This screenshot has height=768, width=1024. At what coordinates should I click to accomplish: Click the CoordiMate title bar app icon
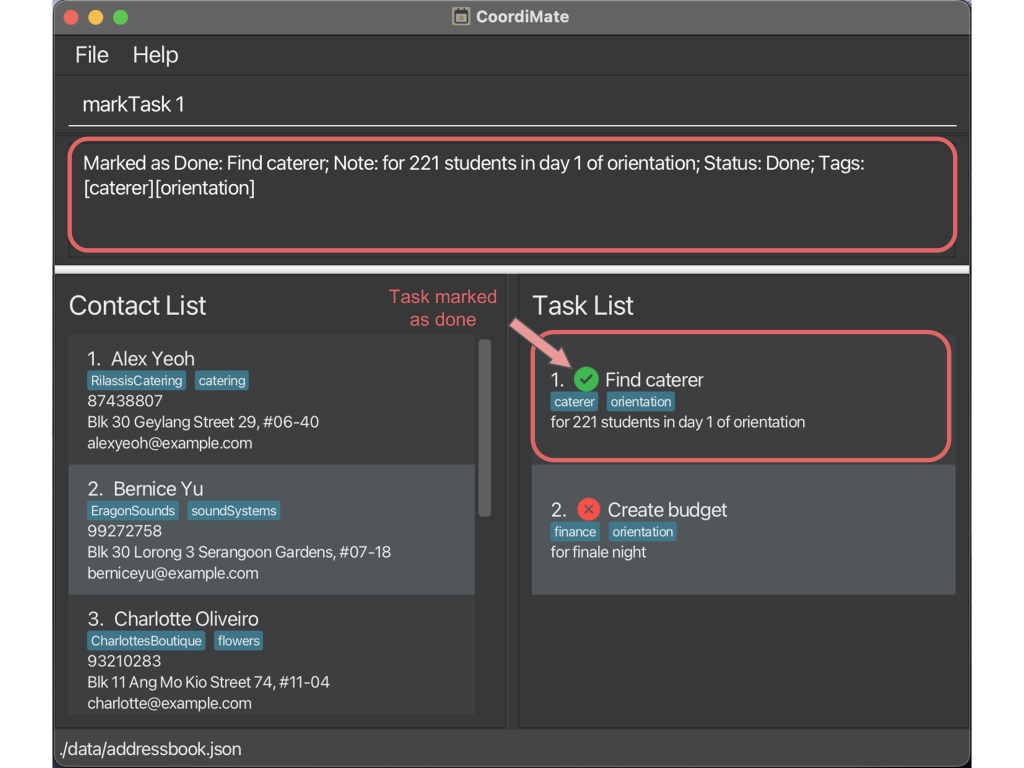(x=461, y=17)
